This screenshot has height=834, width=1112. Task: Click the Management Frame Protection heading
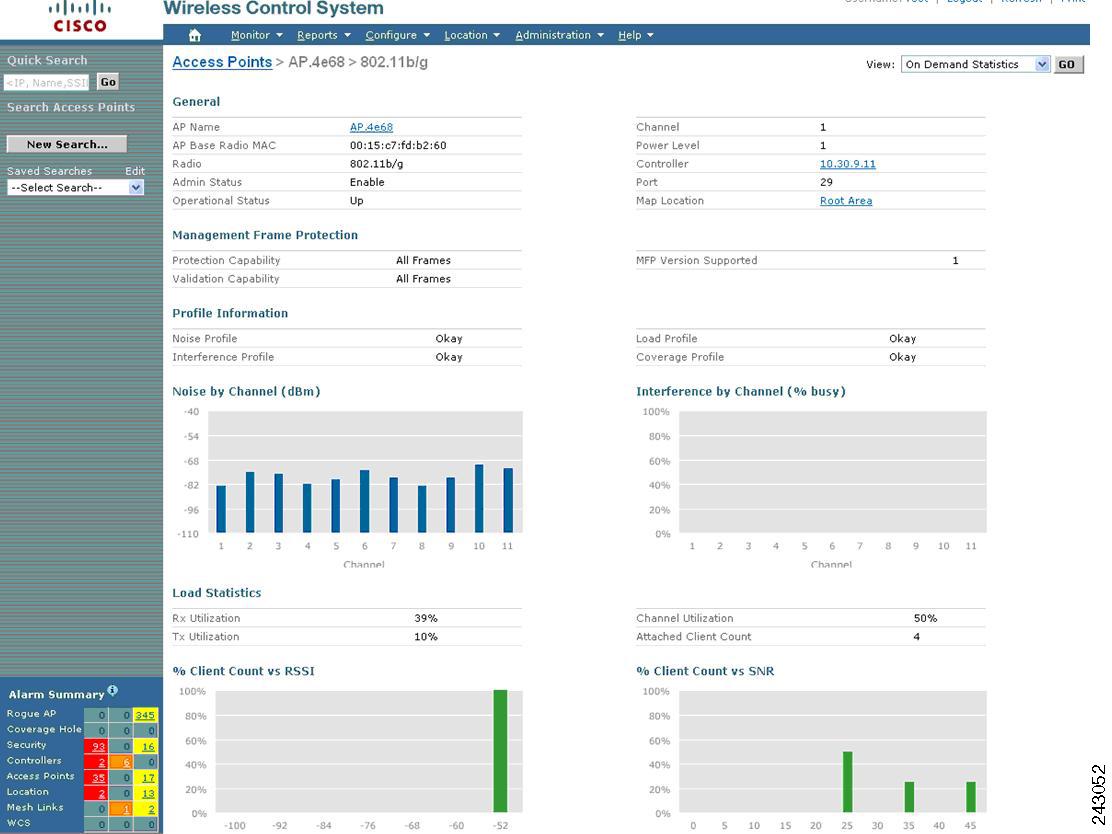(x=265, y=235)
